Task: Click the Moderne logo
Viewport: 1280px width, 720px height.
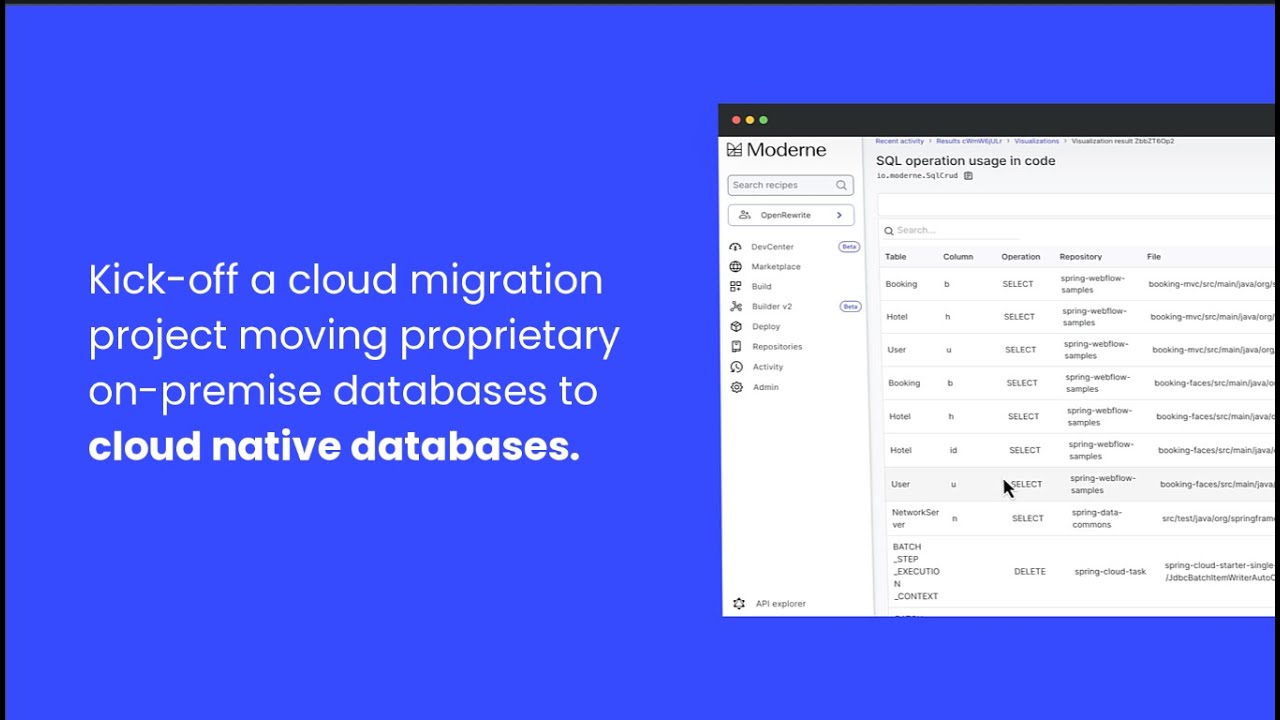Action: 776,150
